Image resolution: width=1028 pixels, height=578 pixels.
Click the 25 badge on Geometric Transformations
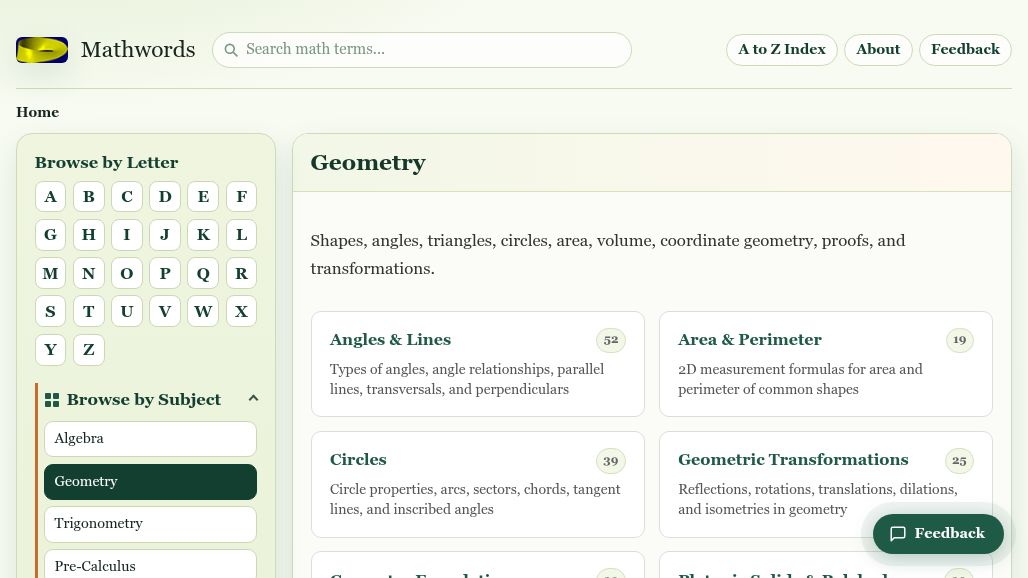pos(959,460)
